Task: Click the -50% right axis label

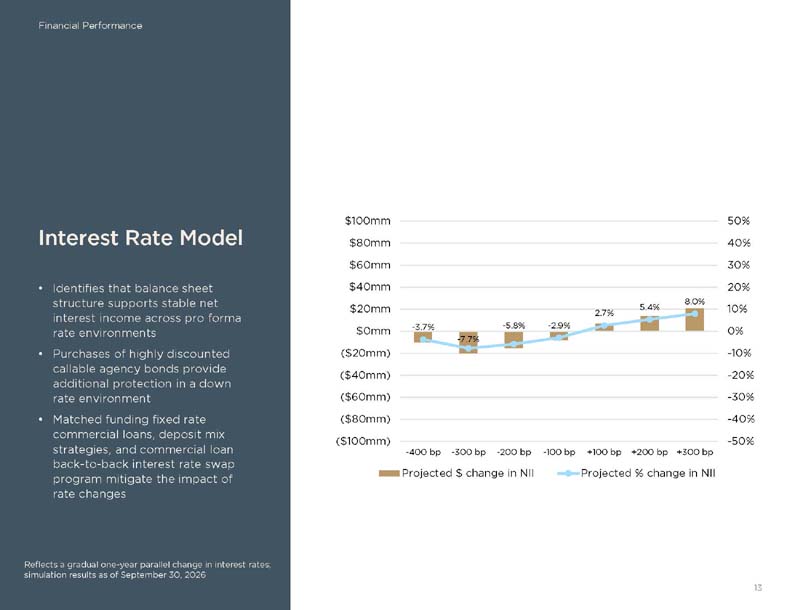Action: [740, 441]
